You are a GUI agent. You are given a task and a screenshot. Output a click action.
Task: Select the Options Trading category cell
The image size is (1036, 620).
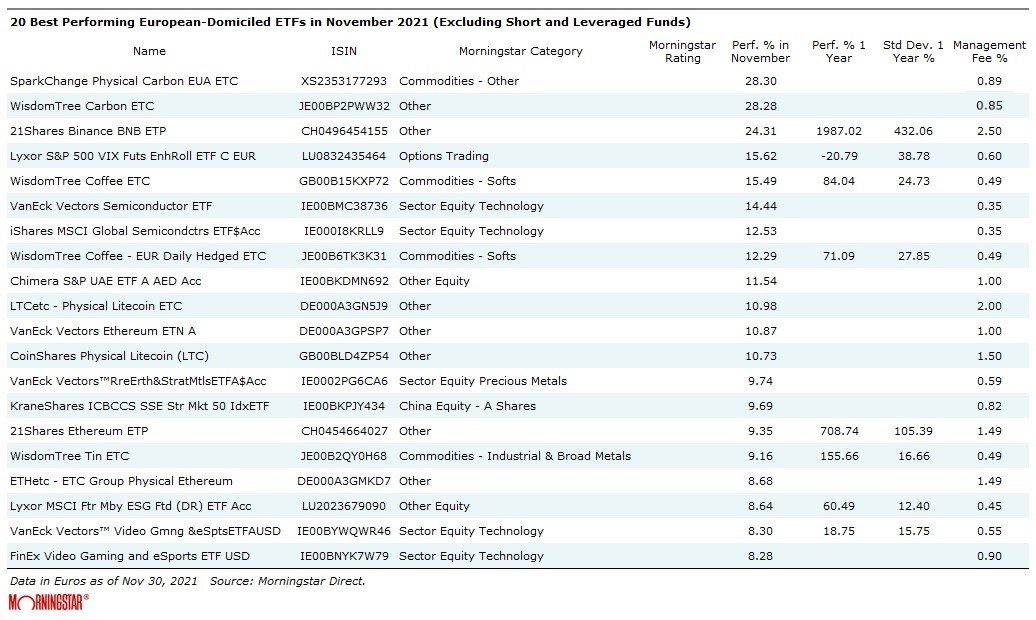[444, 156]
